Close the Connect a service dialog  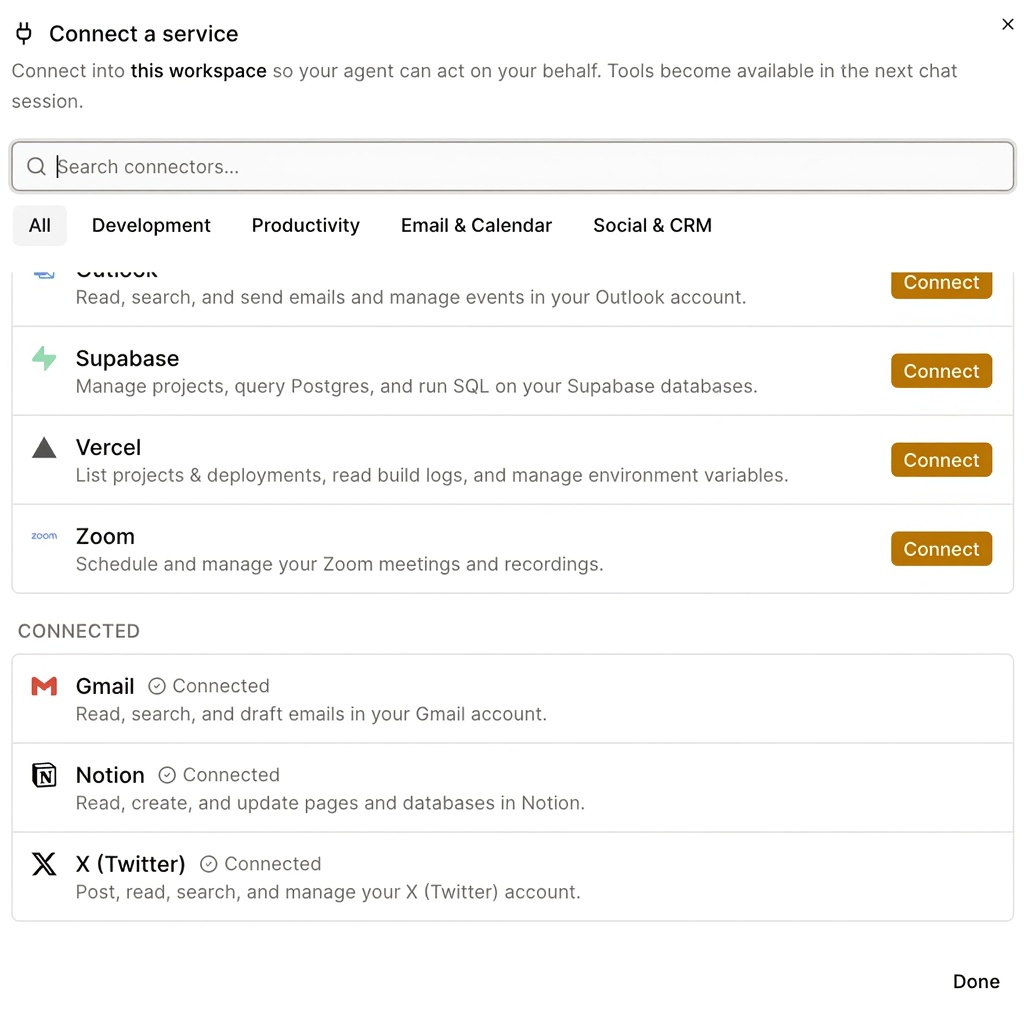[x=1007, y=24]
